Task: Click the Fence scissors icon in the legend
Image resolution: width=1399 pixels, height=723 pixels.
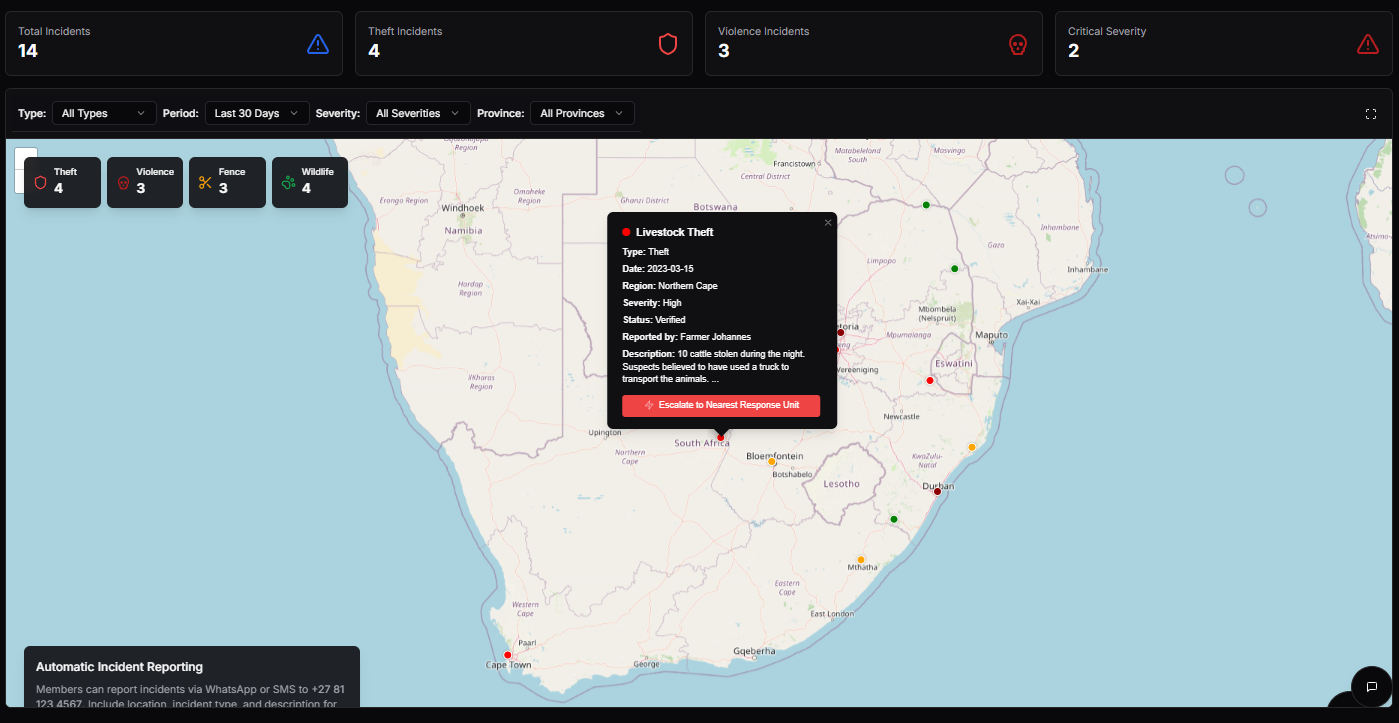Action: 206,183
